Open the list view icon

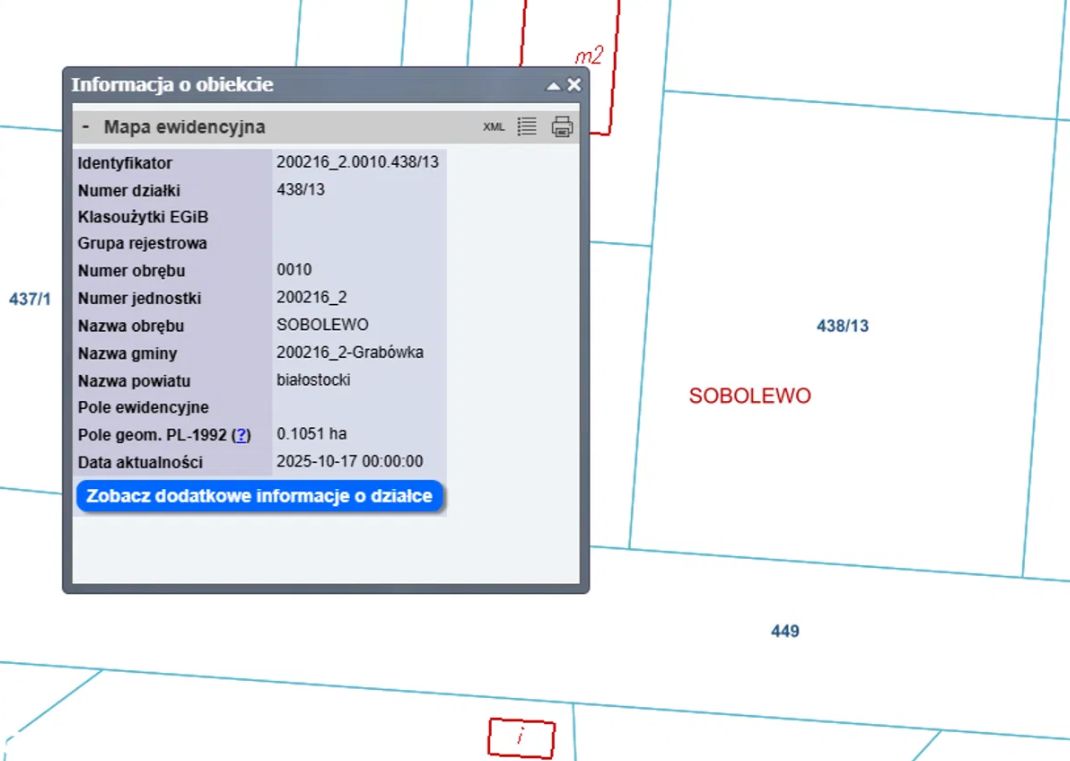point(527,126)
